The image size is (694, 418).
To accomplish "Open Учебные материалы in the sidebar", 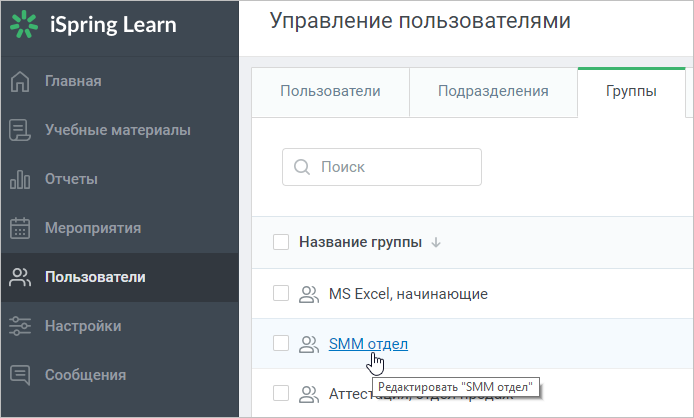I will (120, 130).
